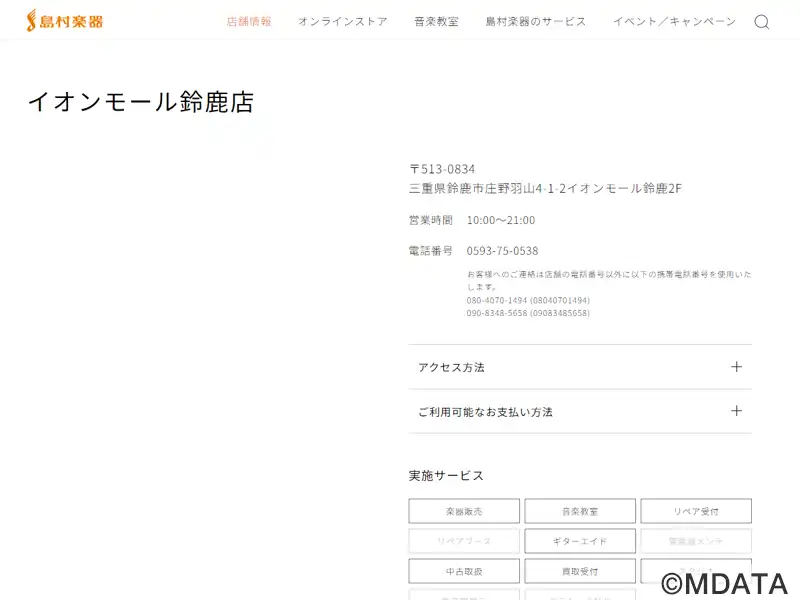Click the 電話番号 label

pyautogui.click(x=431, y=251)
